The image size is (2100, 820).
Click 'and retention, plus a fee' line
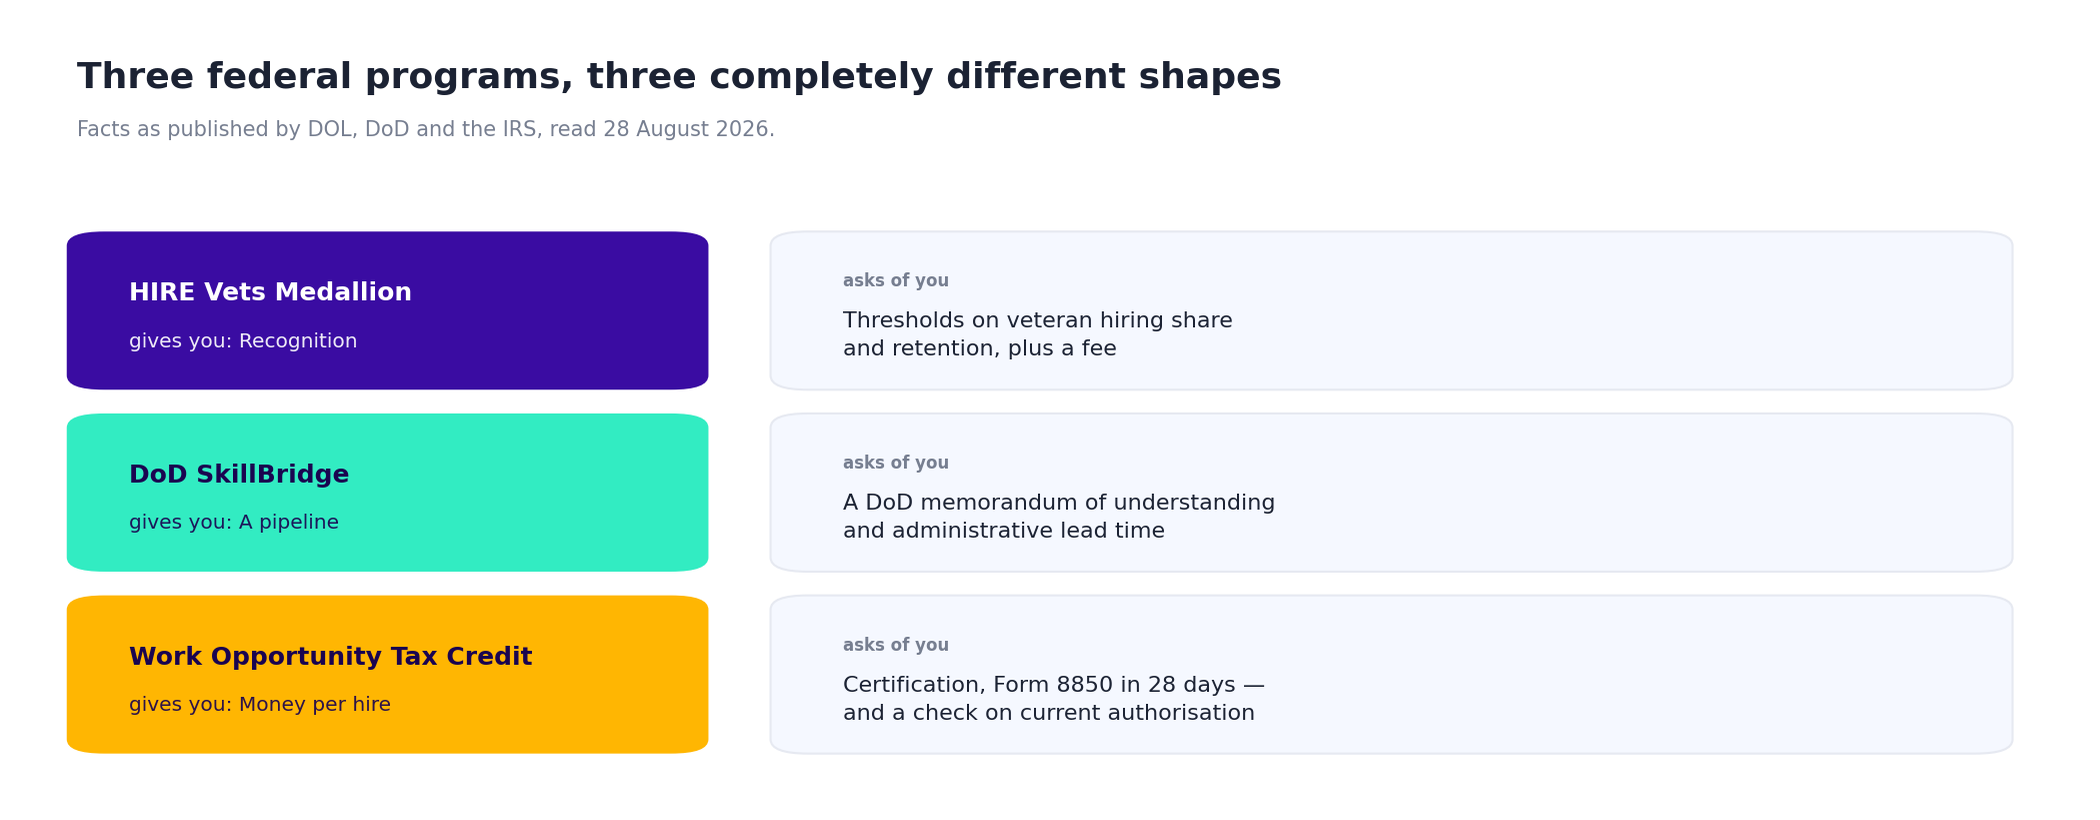980,349
